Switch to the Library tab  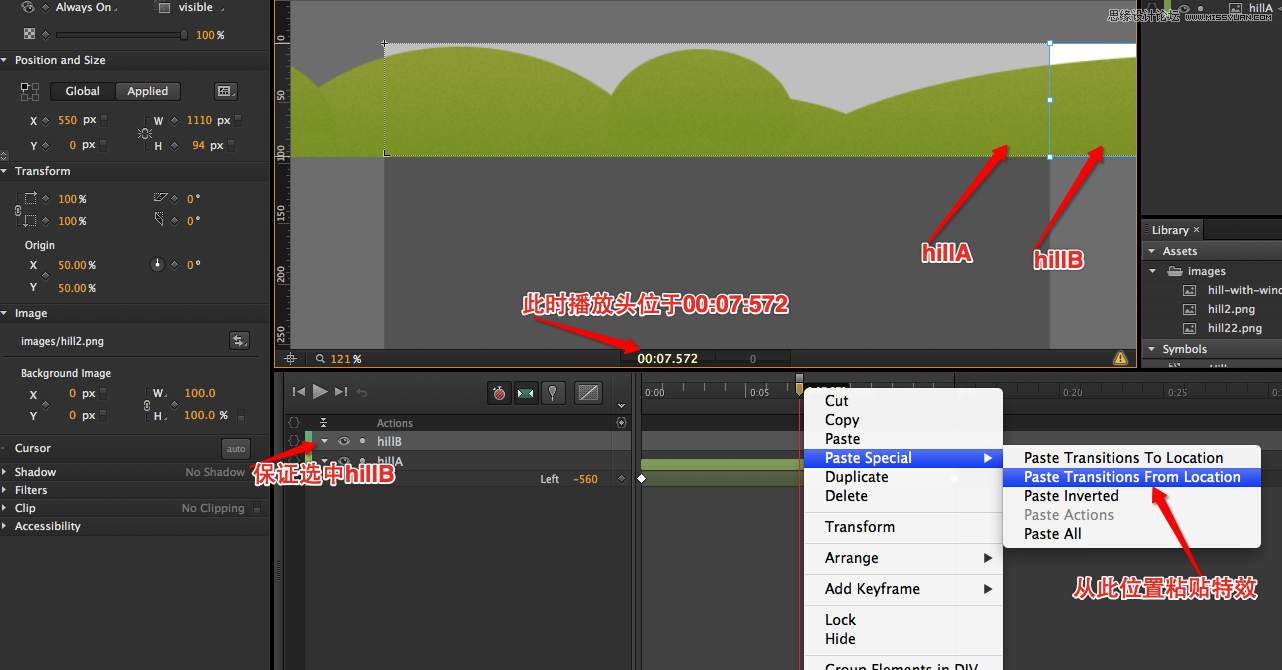point(1170,230)
